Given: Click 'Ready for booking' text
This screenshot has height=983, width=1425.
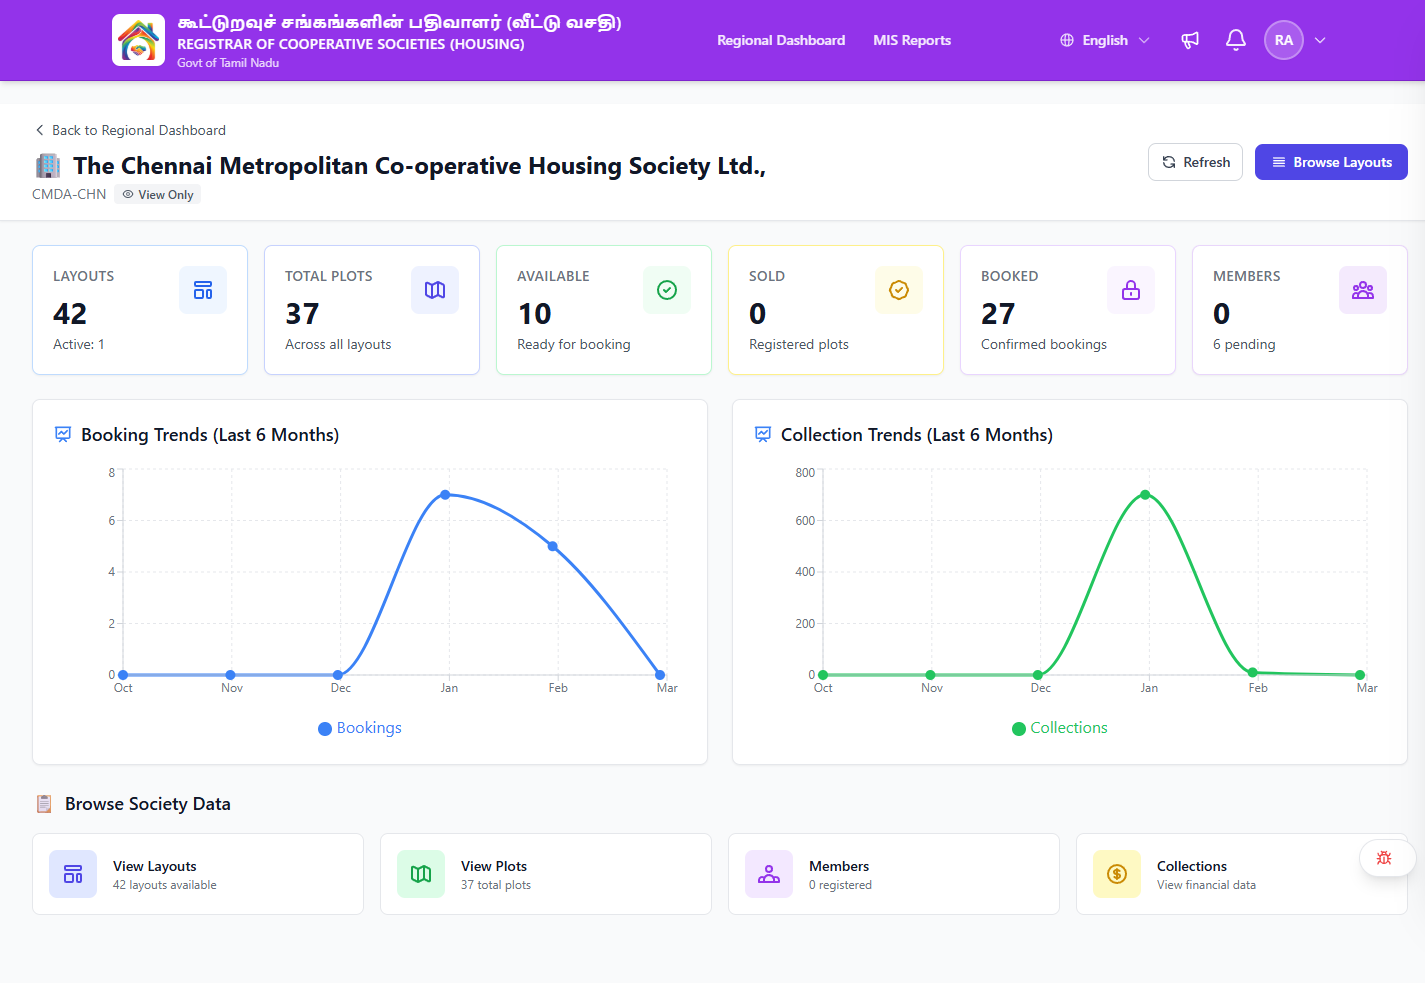Looking at the screenshot, I should (x=574, y=344).
